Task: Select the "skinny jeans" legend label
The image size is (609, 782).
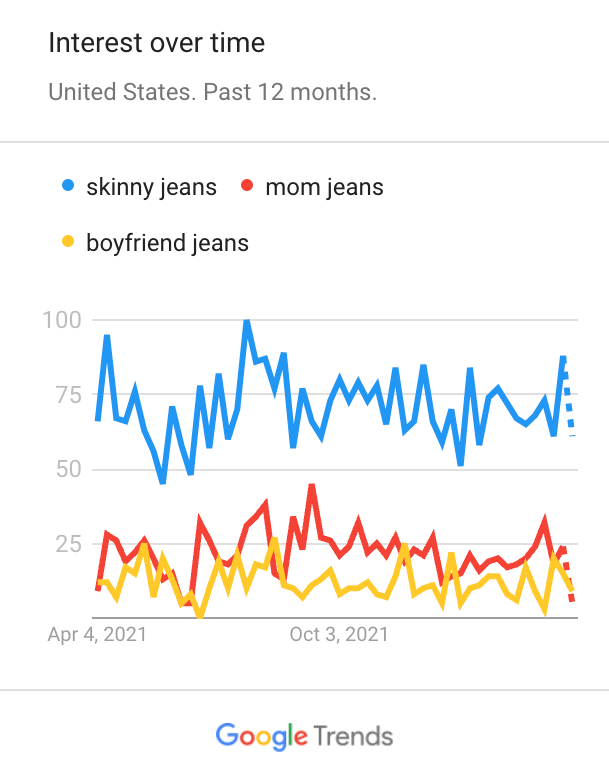Action: pos(151,187)
